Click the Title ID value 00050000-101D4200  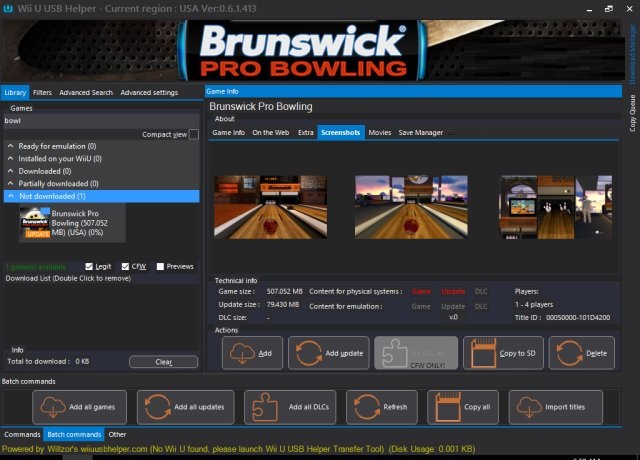coord(578,318)
